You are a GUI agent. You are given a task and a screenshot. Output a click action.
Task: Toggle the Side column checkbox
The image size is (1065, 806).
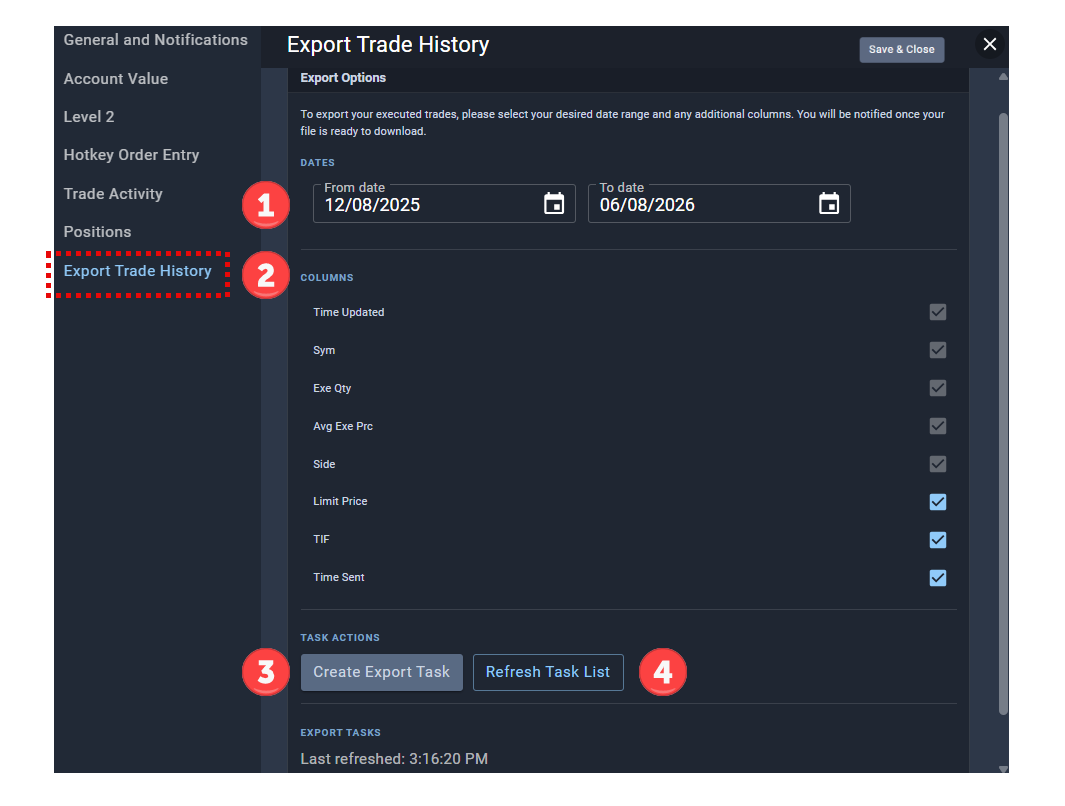click(937, 464)
